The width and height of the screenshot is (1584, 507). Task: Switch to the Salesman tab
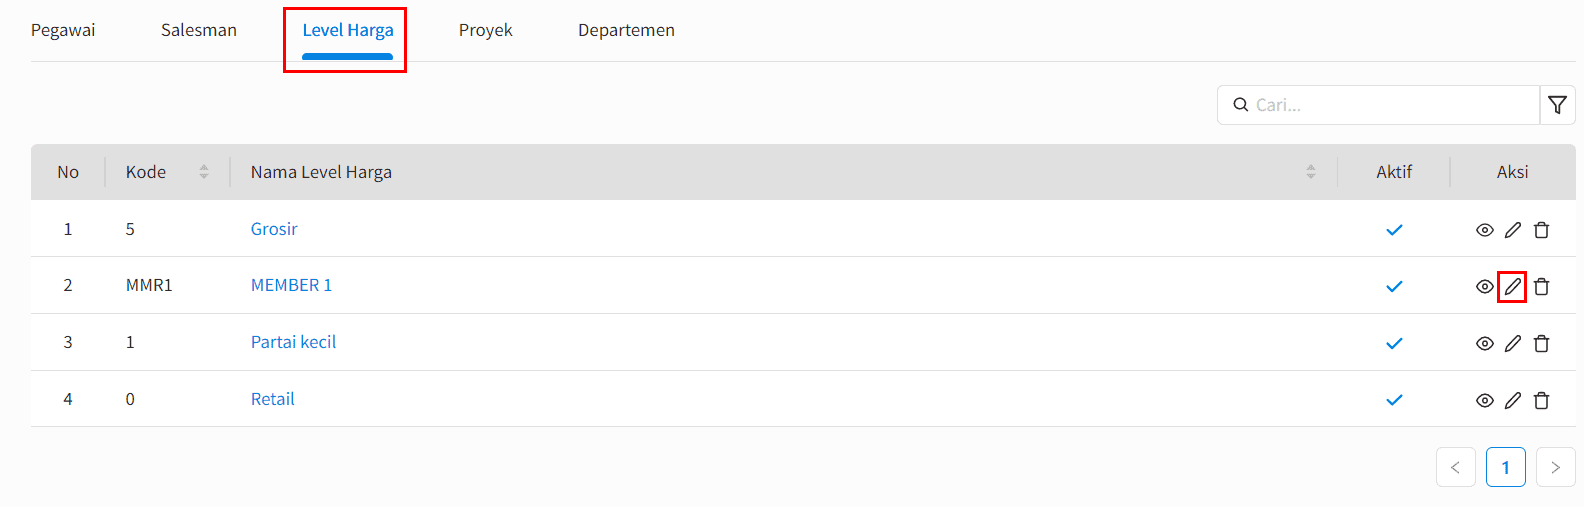[199, 30]
